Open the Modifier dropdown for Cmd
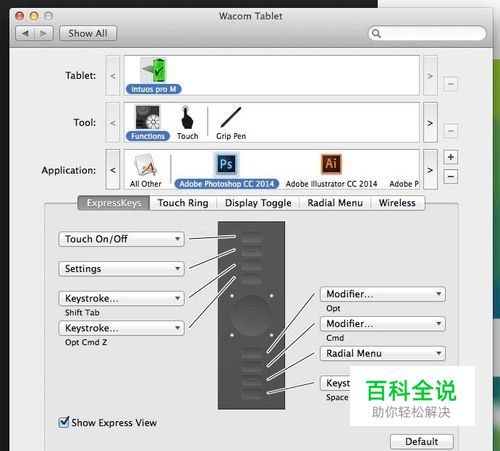This screenshot has width=500, height=451. [x=383, y=324]
